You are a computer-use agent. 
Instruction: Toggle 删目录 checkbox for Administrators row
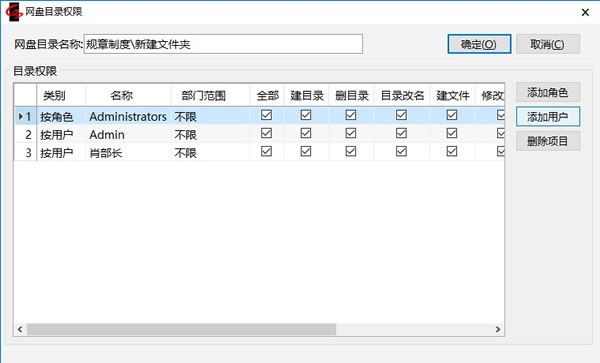point(351,115)
